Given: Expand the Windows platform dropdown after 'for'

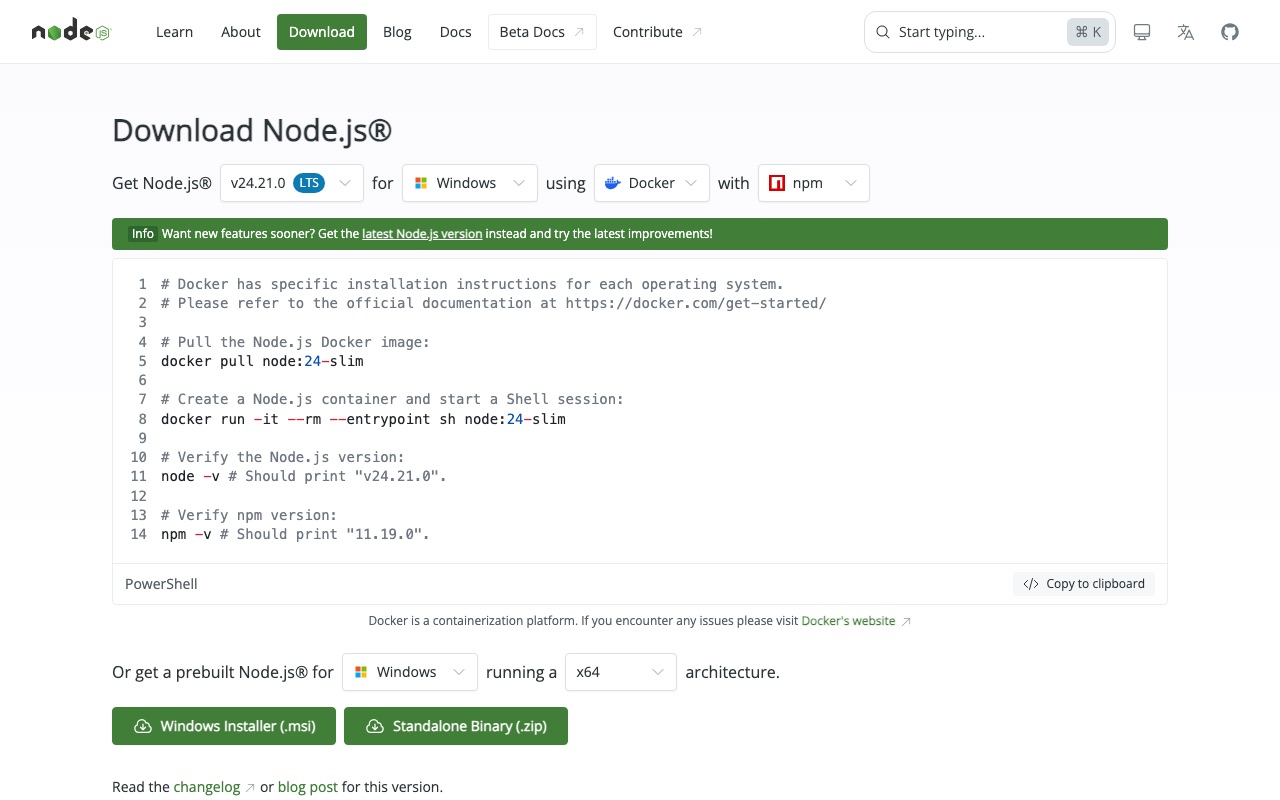Looking at the screenshot, I should tap(470, 183).
